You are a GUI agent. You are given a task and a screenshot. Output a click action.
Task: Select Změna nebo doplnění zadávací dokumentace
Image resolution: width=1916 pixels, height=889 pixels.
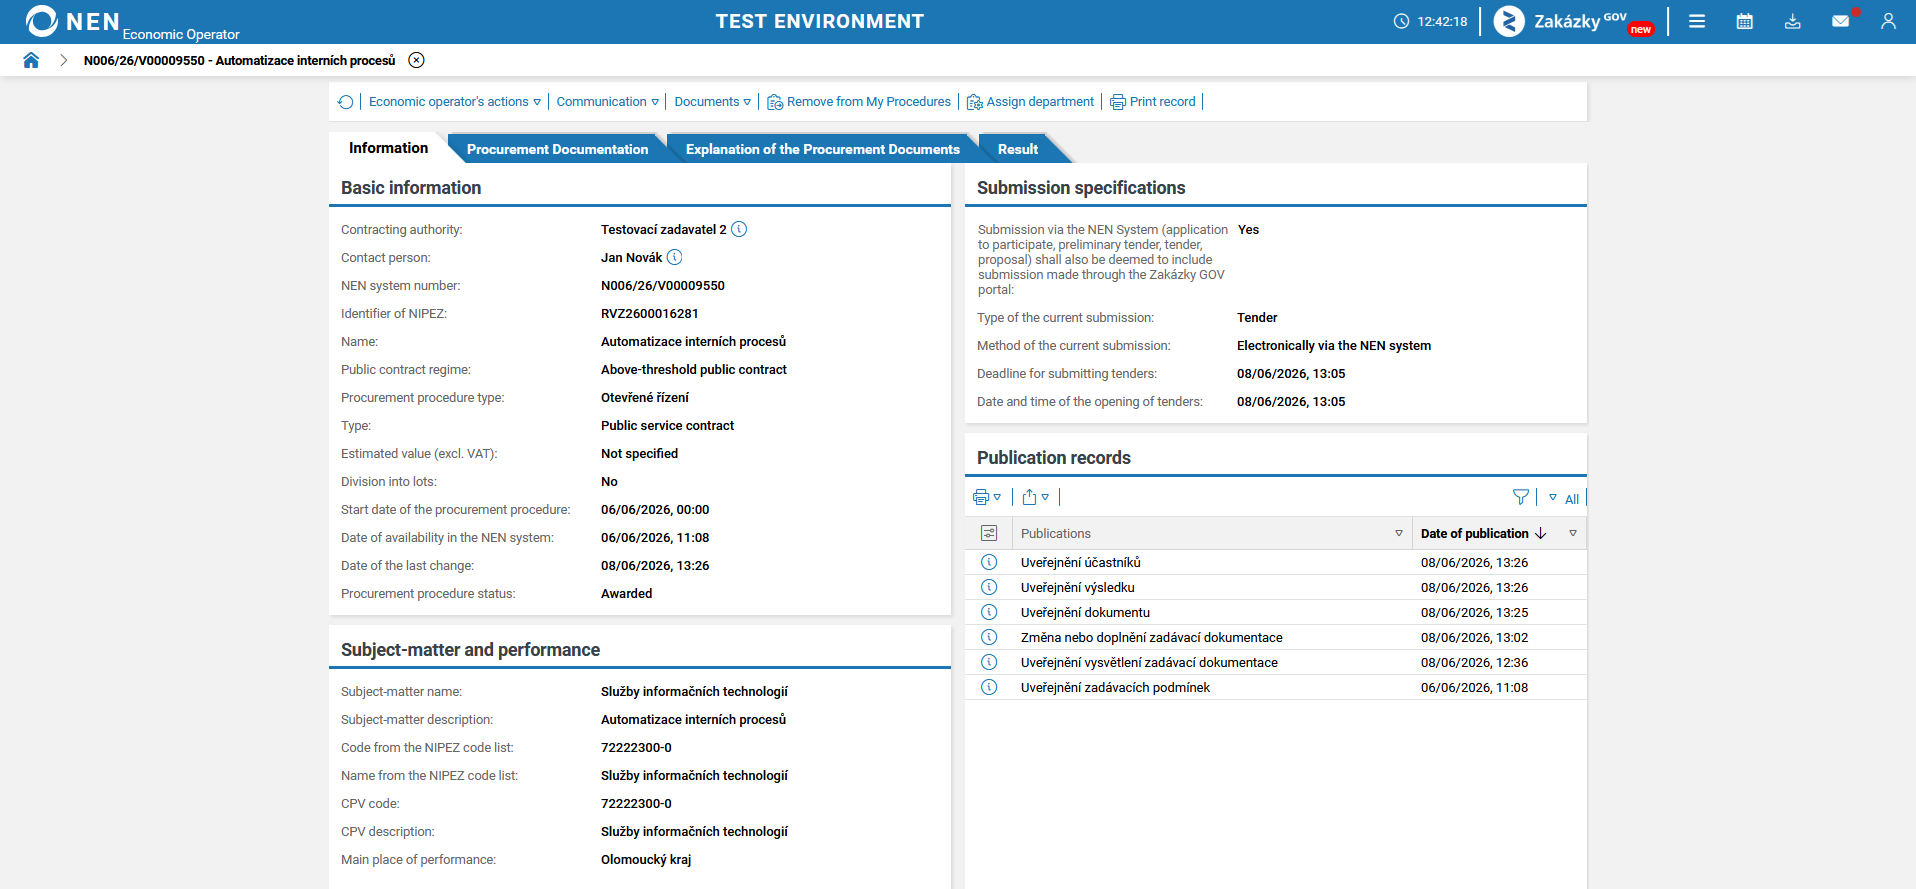coord(1152,638)
